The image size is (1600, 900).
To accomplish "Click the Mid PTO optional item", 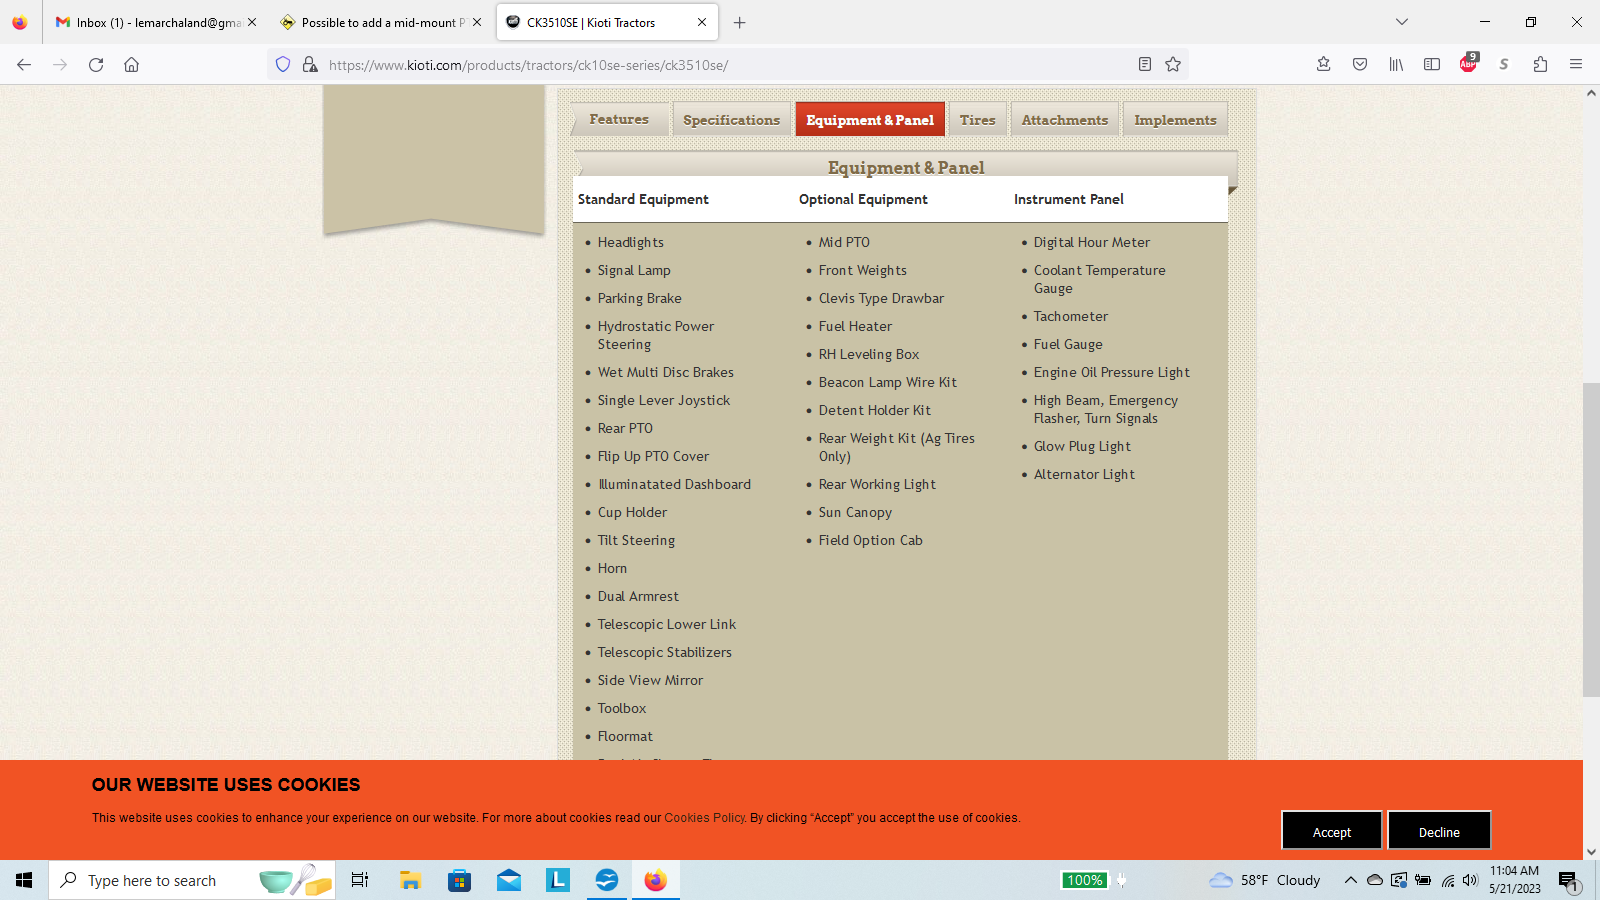I will [x=844, y=242].
